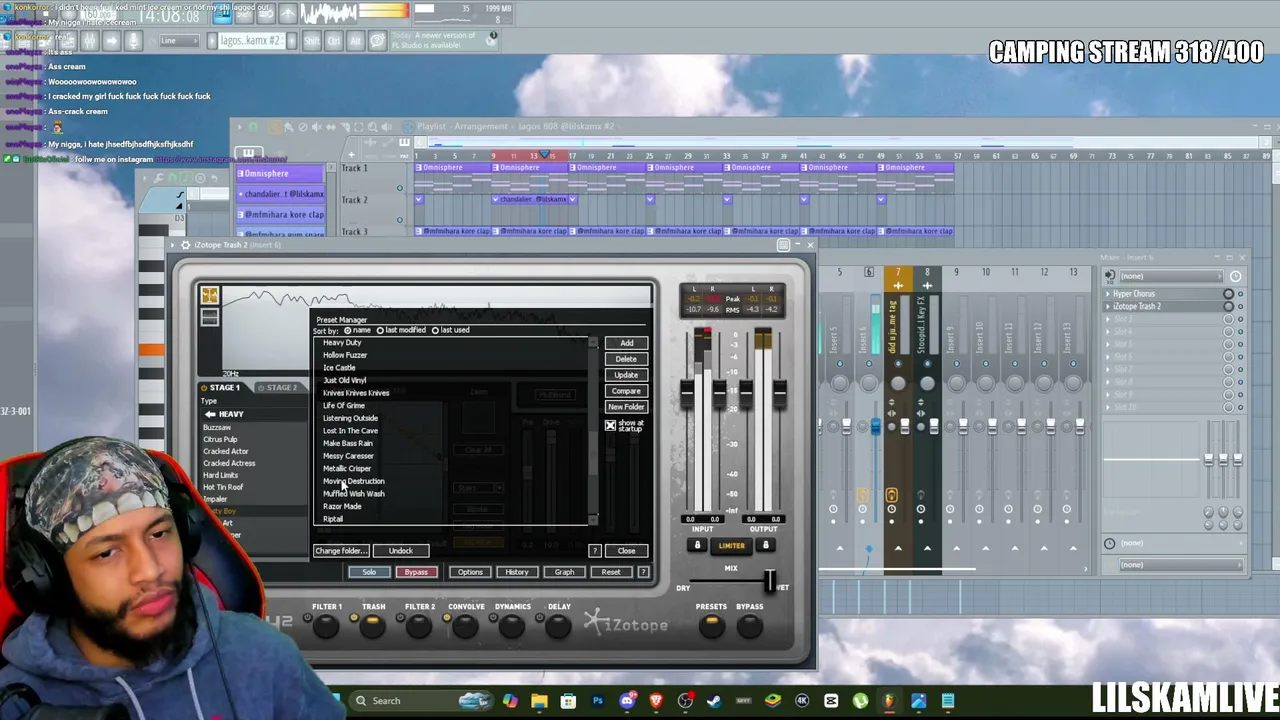Select the top spectrum view icon

(x=209, y=295)
